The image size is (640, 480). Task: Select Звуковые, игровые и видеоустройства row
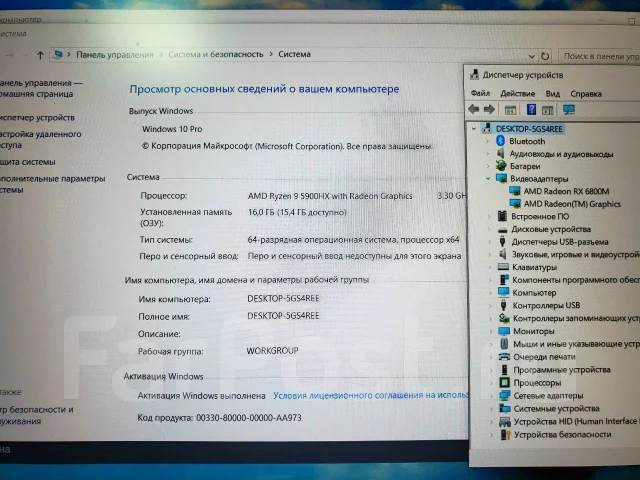(x=576, y=254)
